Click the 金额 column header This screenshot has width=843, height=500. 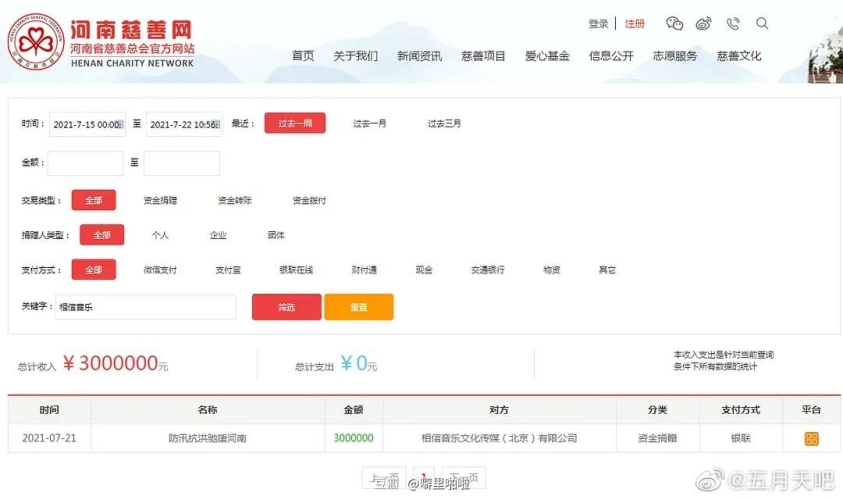coord(353,410)
